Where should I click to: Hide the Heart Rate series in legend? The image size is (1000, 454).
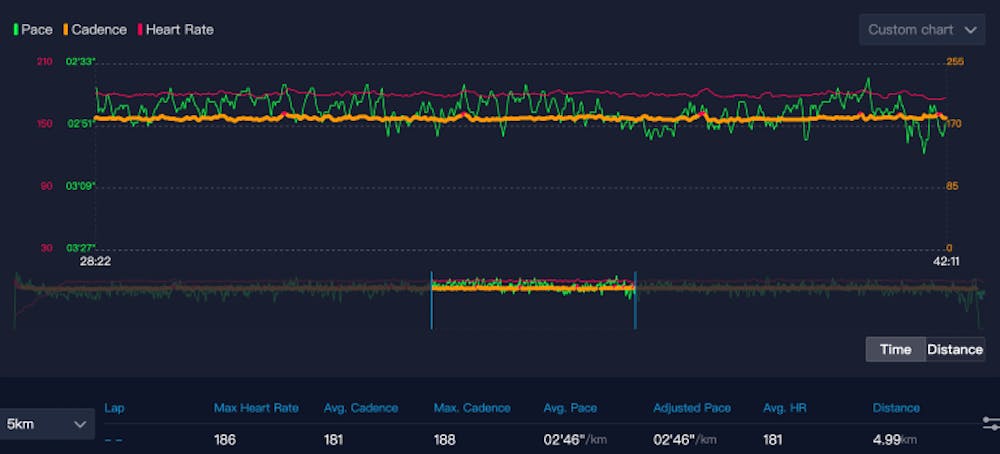(x=177, y=30)
